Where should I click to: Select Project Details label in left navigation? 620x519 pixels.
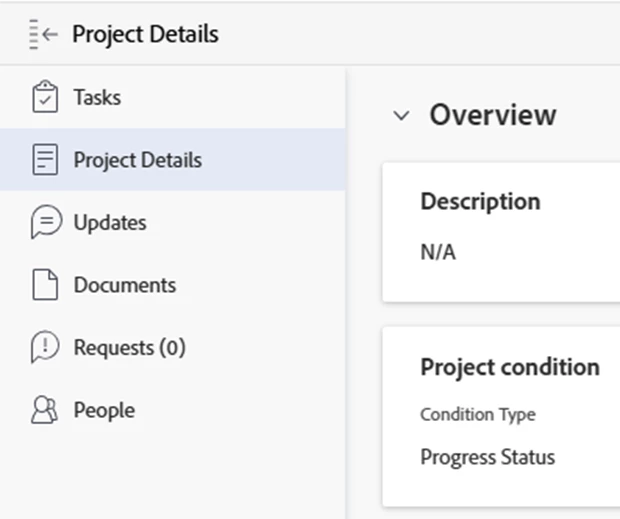tap(137, 160)
